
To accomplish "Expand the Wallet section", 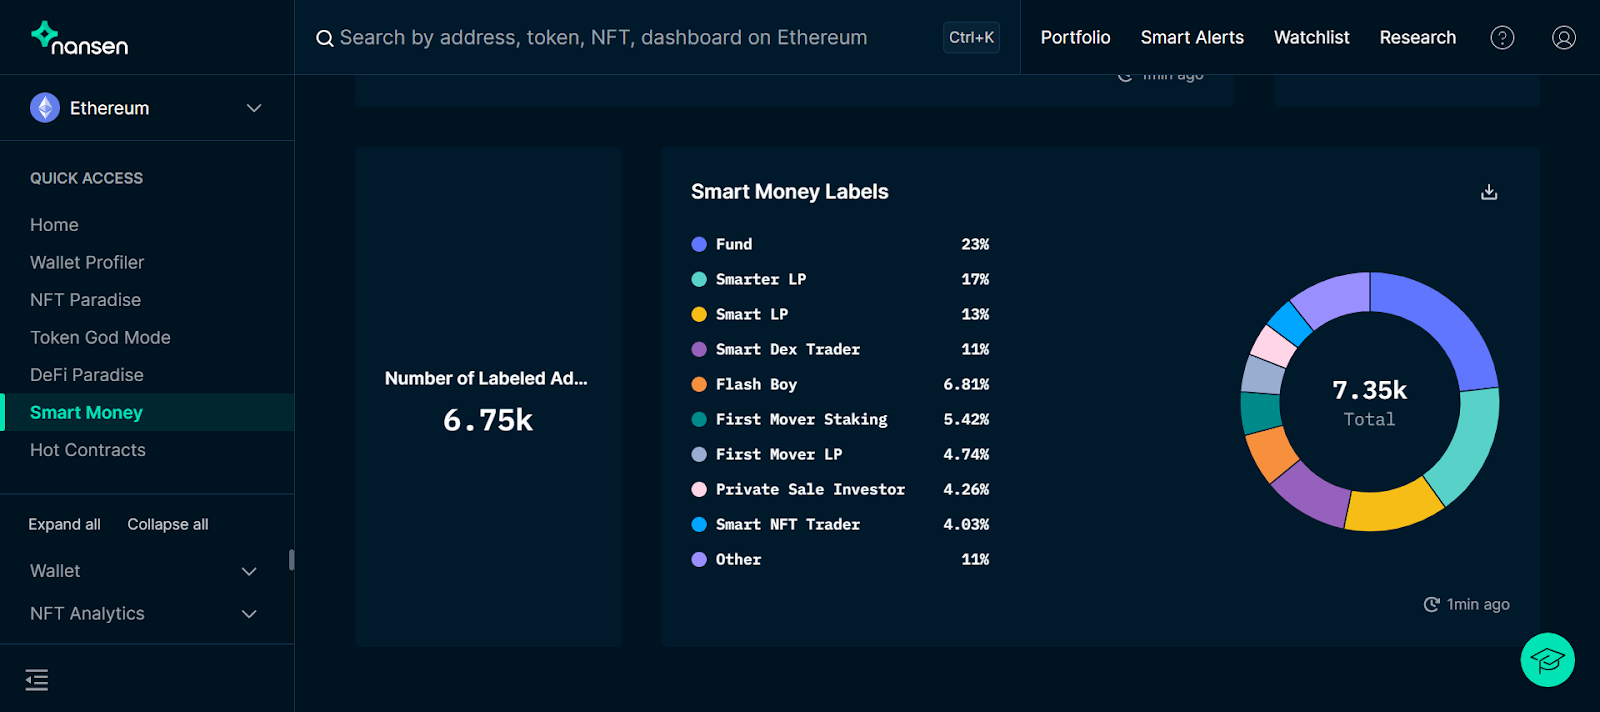I will (x=249, y=571).
